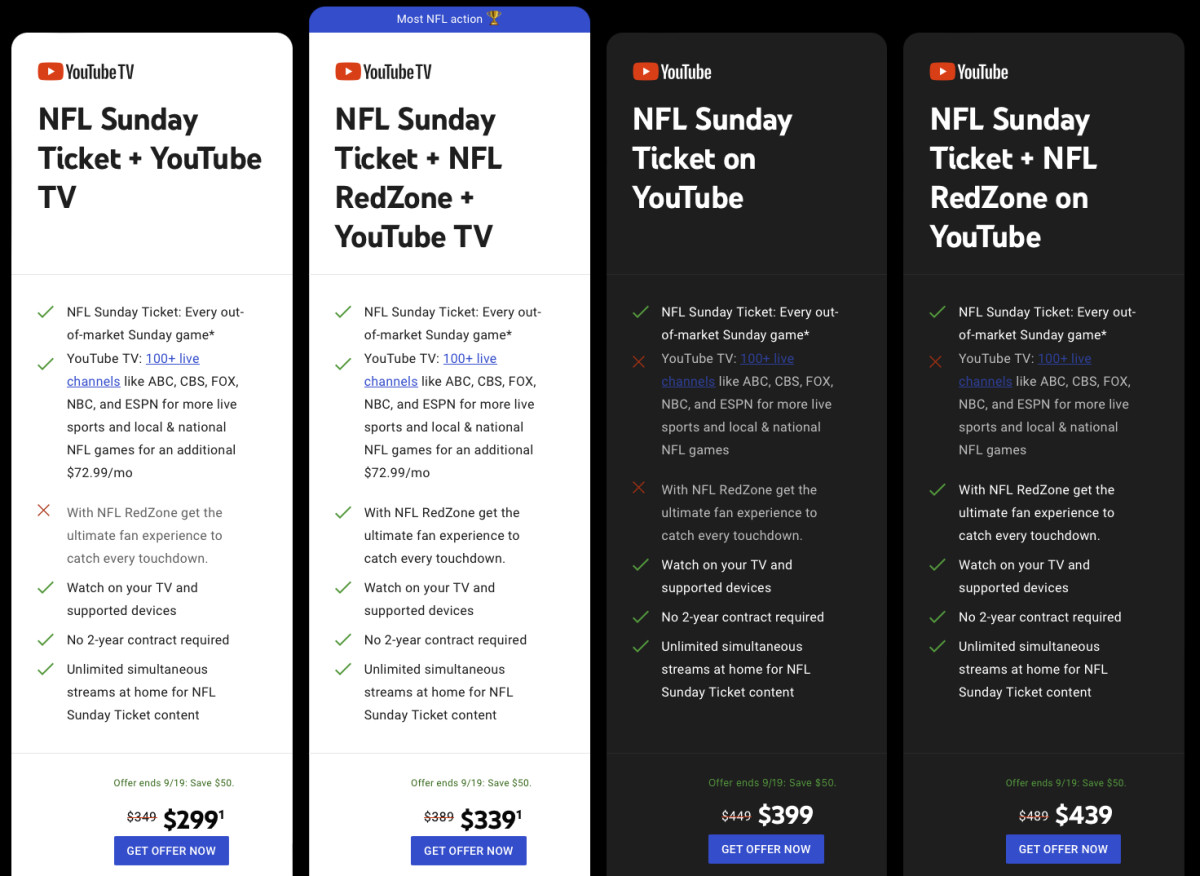This screenshot has height=876, width=1200.
Task: Click the YouTube TV logo on the first plan card
Action: pyautogui.click(x=85, y=71)
